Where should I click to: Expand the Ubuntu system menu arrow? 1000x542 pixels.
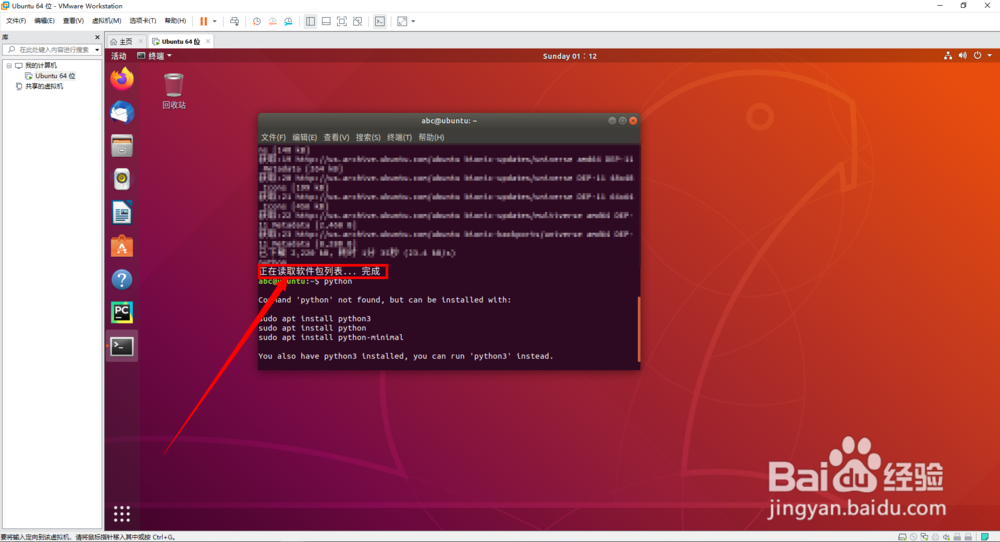pyautogui.click(x=990, y=56)
